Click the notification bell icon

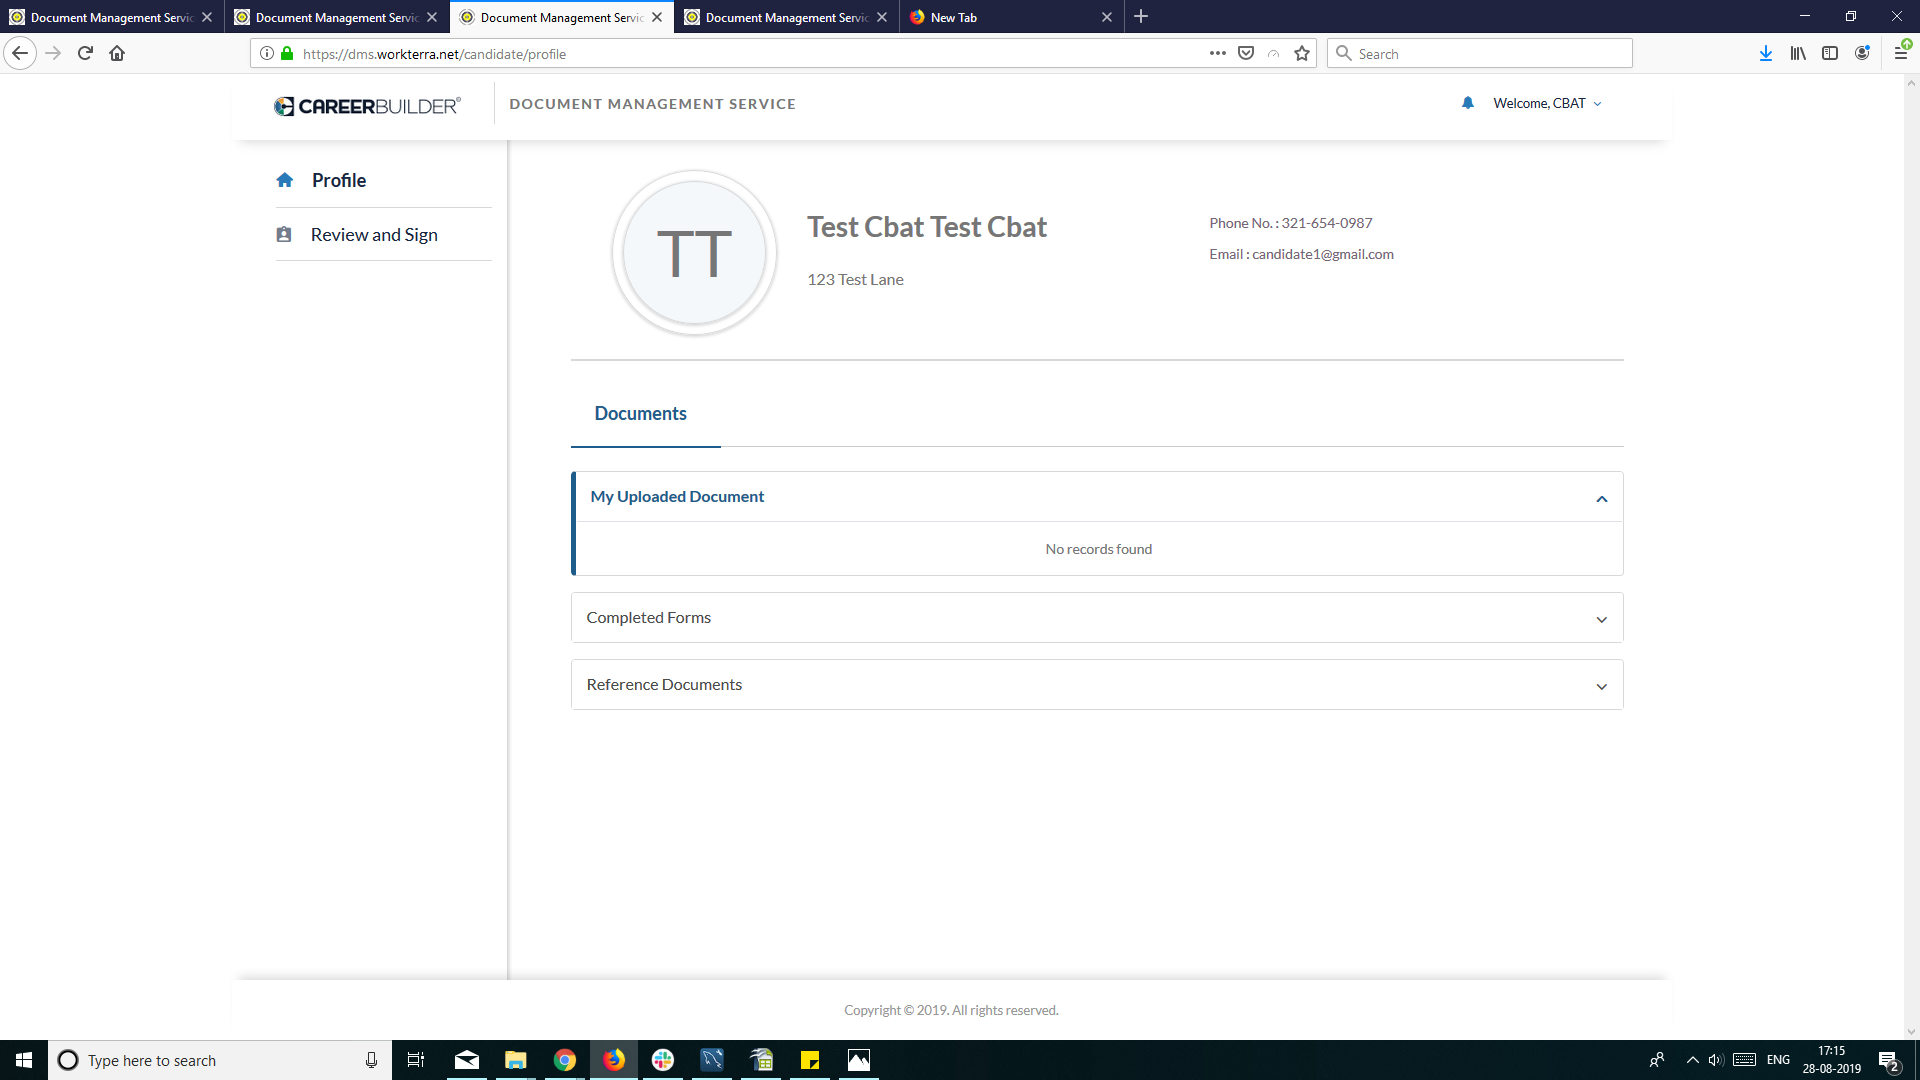(x=1468, y=103)
